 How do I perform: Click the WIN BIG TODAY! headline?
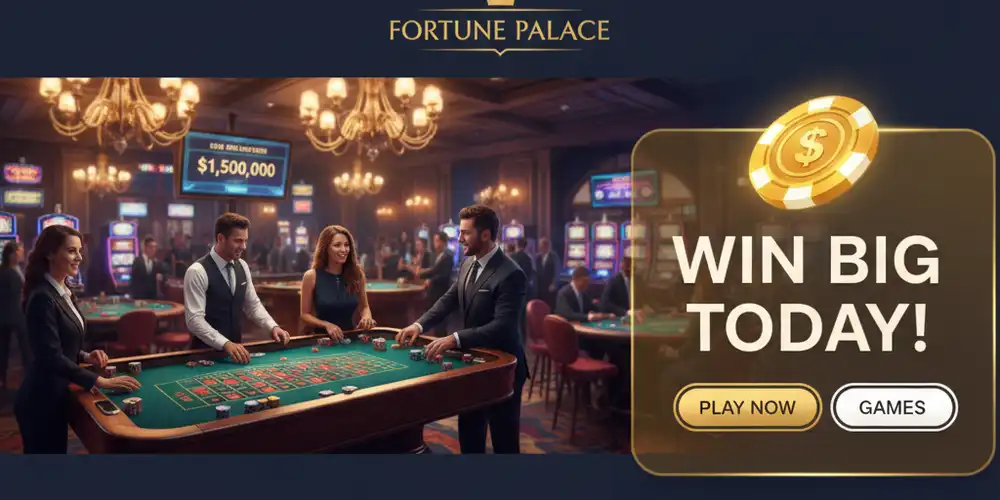click(x=806, y=296)
